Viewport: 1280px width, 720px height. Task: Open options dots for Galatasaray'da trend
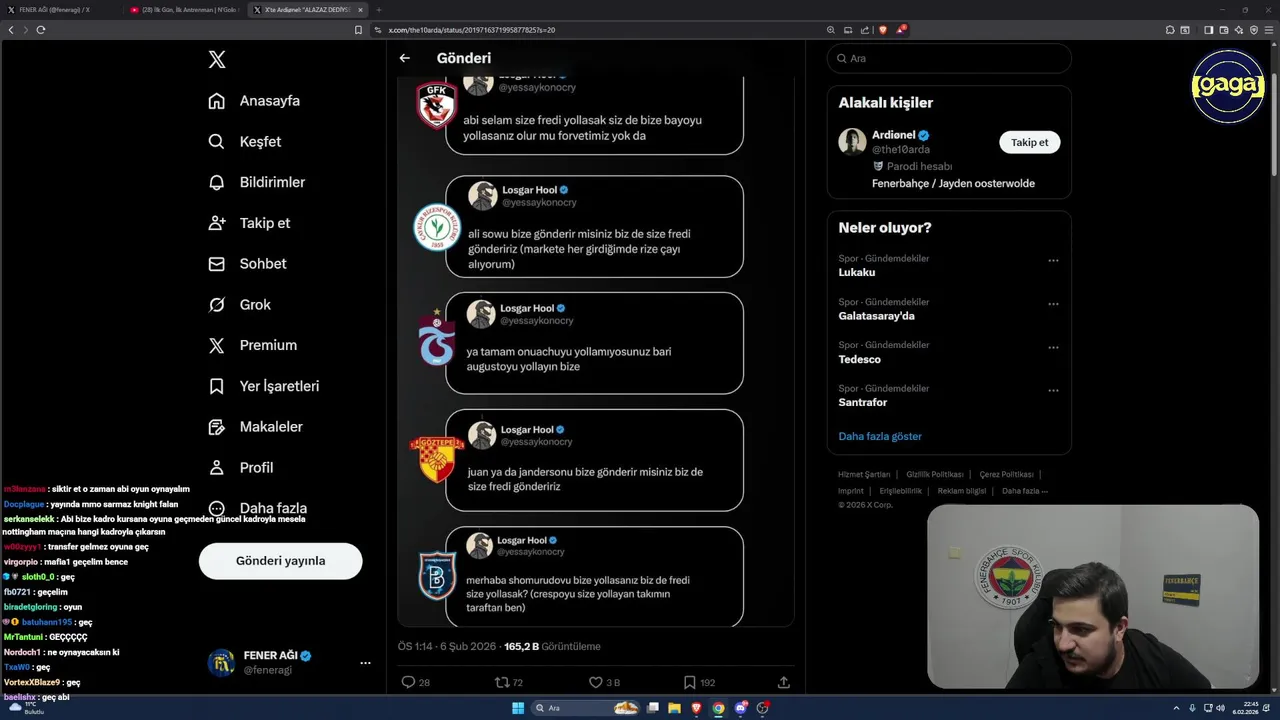tap(1053, 304)
